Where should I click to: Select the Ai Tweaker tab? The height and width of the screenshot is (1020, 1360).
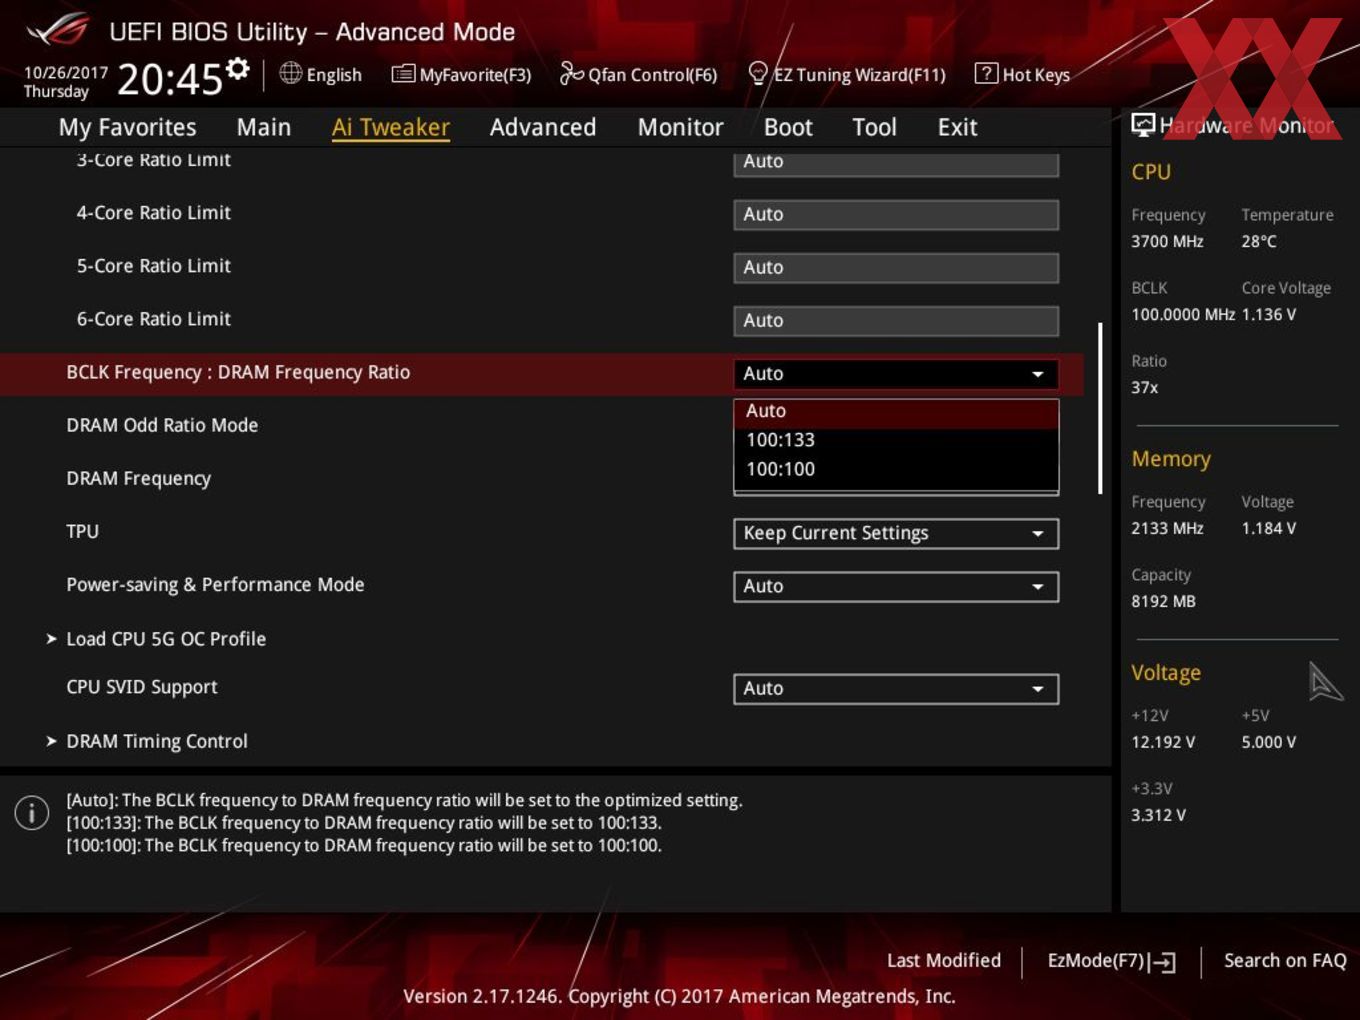391,127
